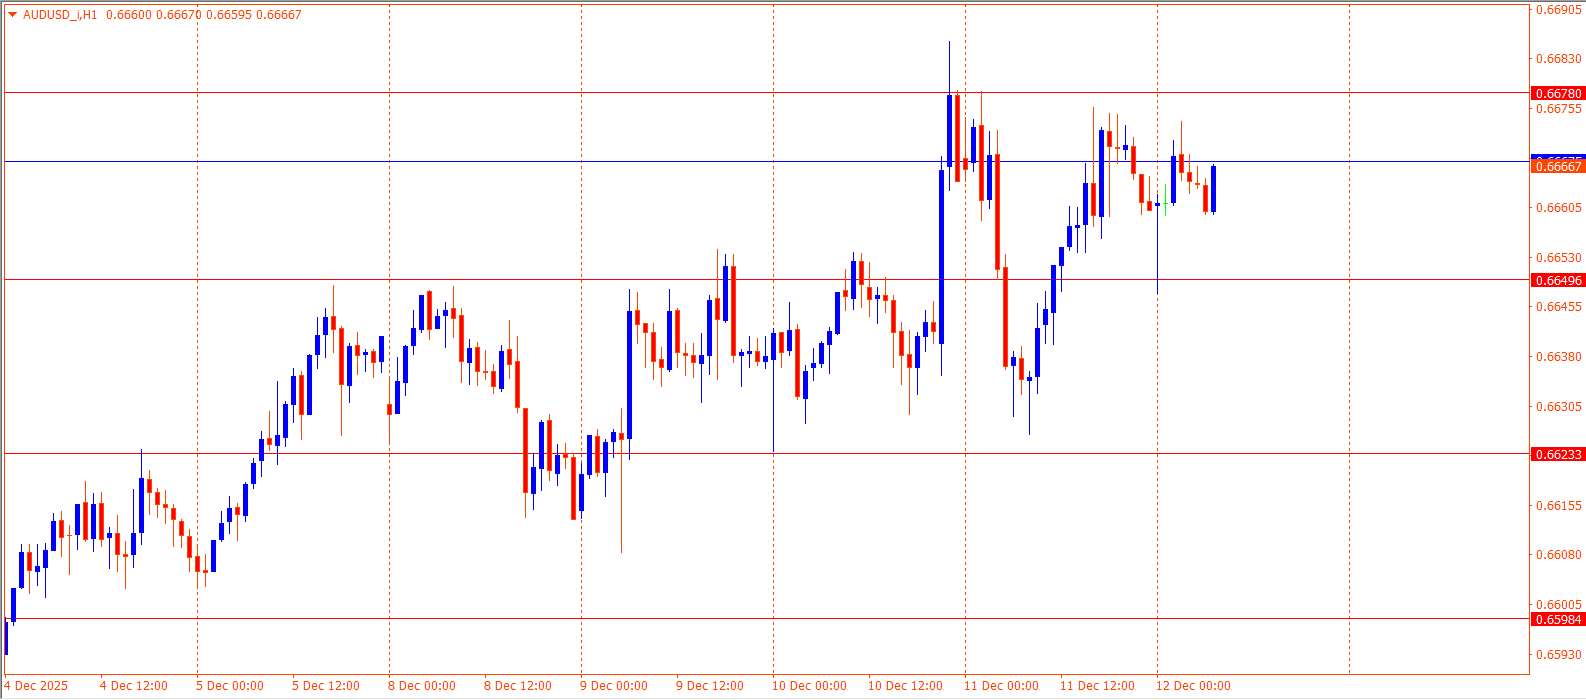The width and height of the screenshot is (1586, 700).
Task: Click the 5 Dec 00:00 time label
Action: pos(230,686)
